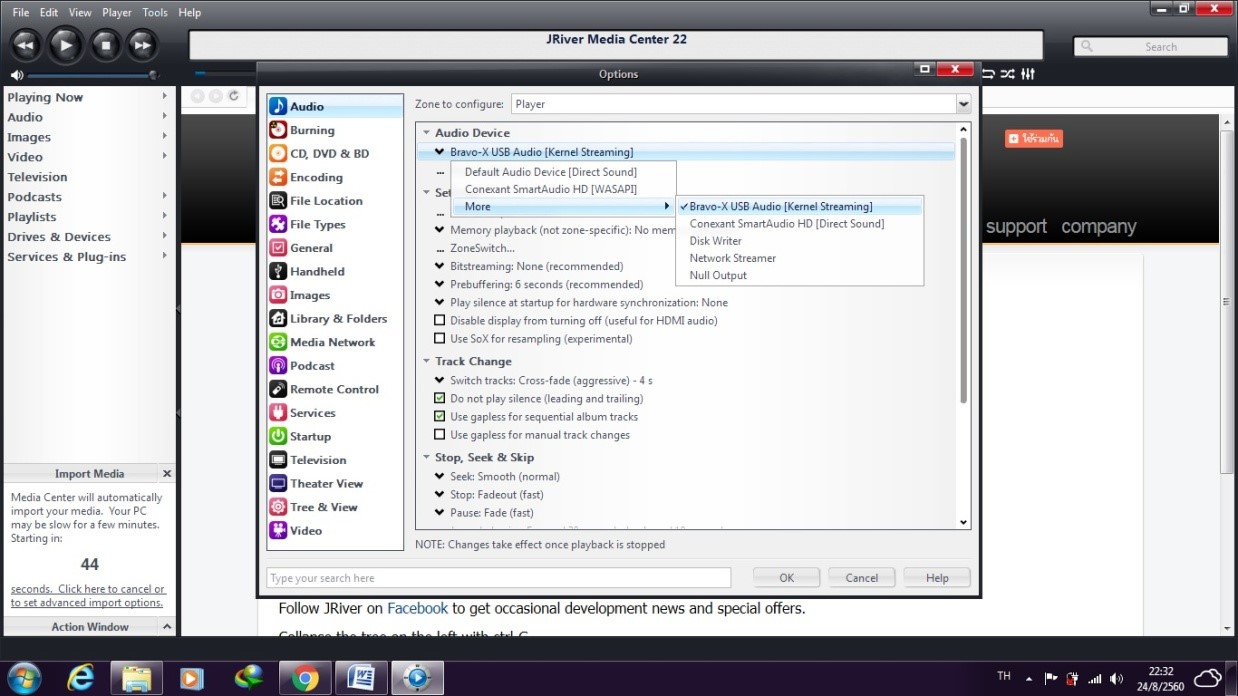Image resolution: width=1238 pixels, height=696 pixels.
Task: Open File Location settings
Action: [335, 200]
